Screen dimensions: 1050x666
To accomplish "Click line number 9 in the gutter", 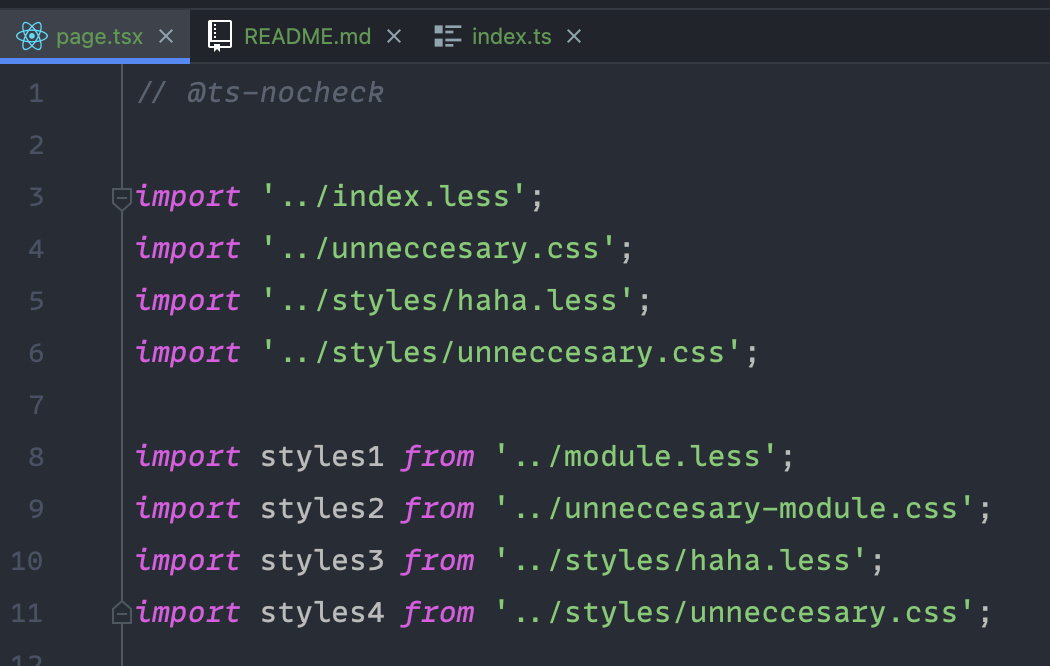I will point(36,509).
